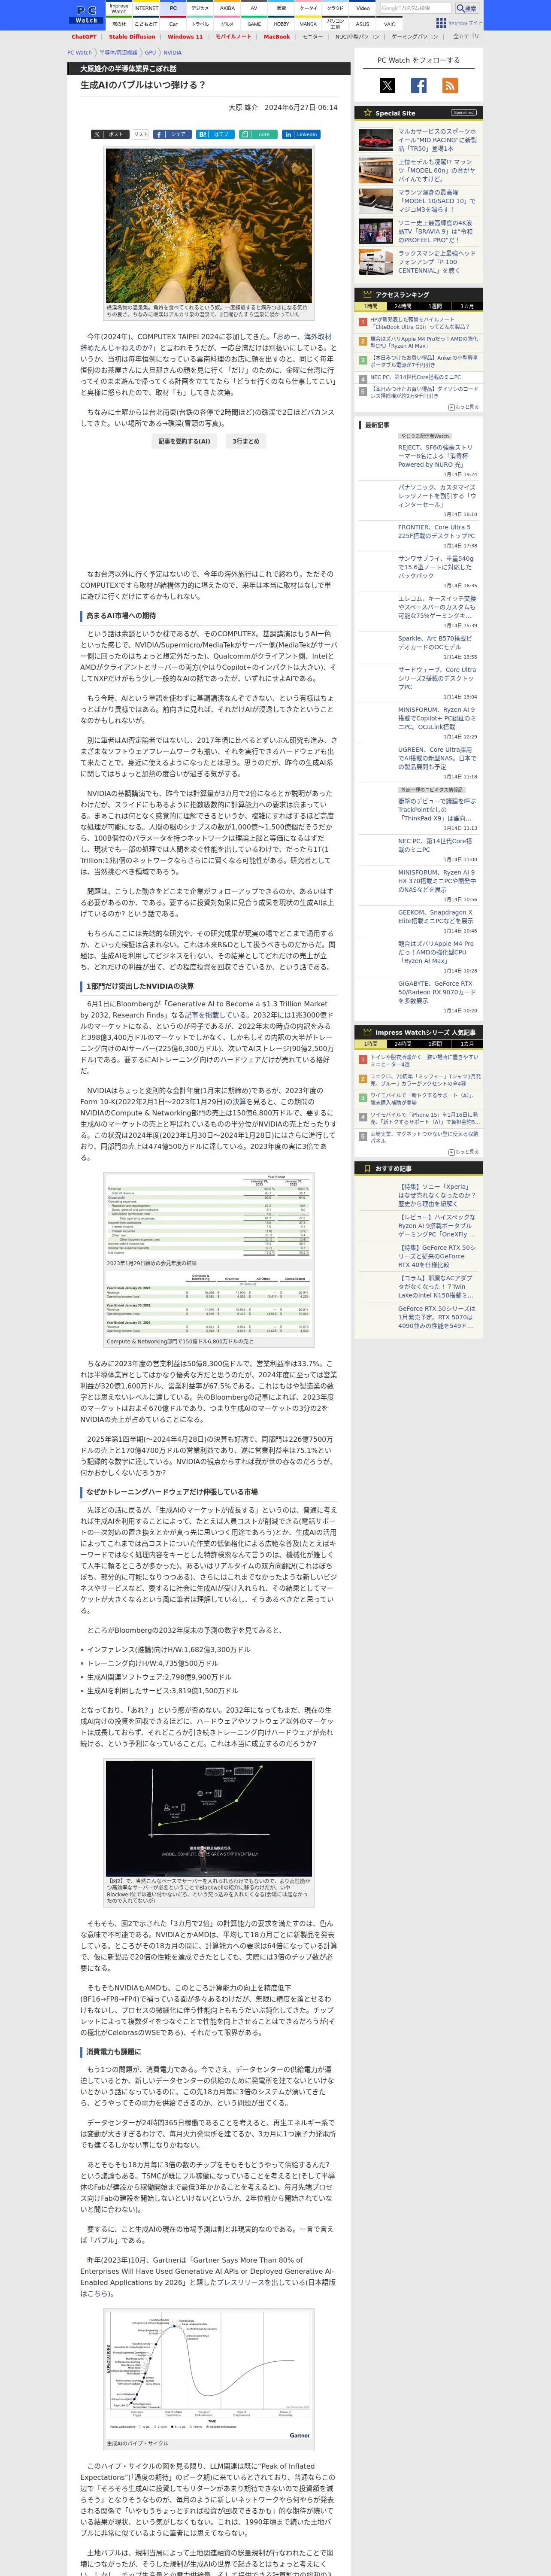Open the Windows 11 topic link
The image size is (551, 2576).
tap(185, 37)
